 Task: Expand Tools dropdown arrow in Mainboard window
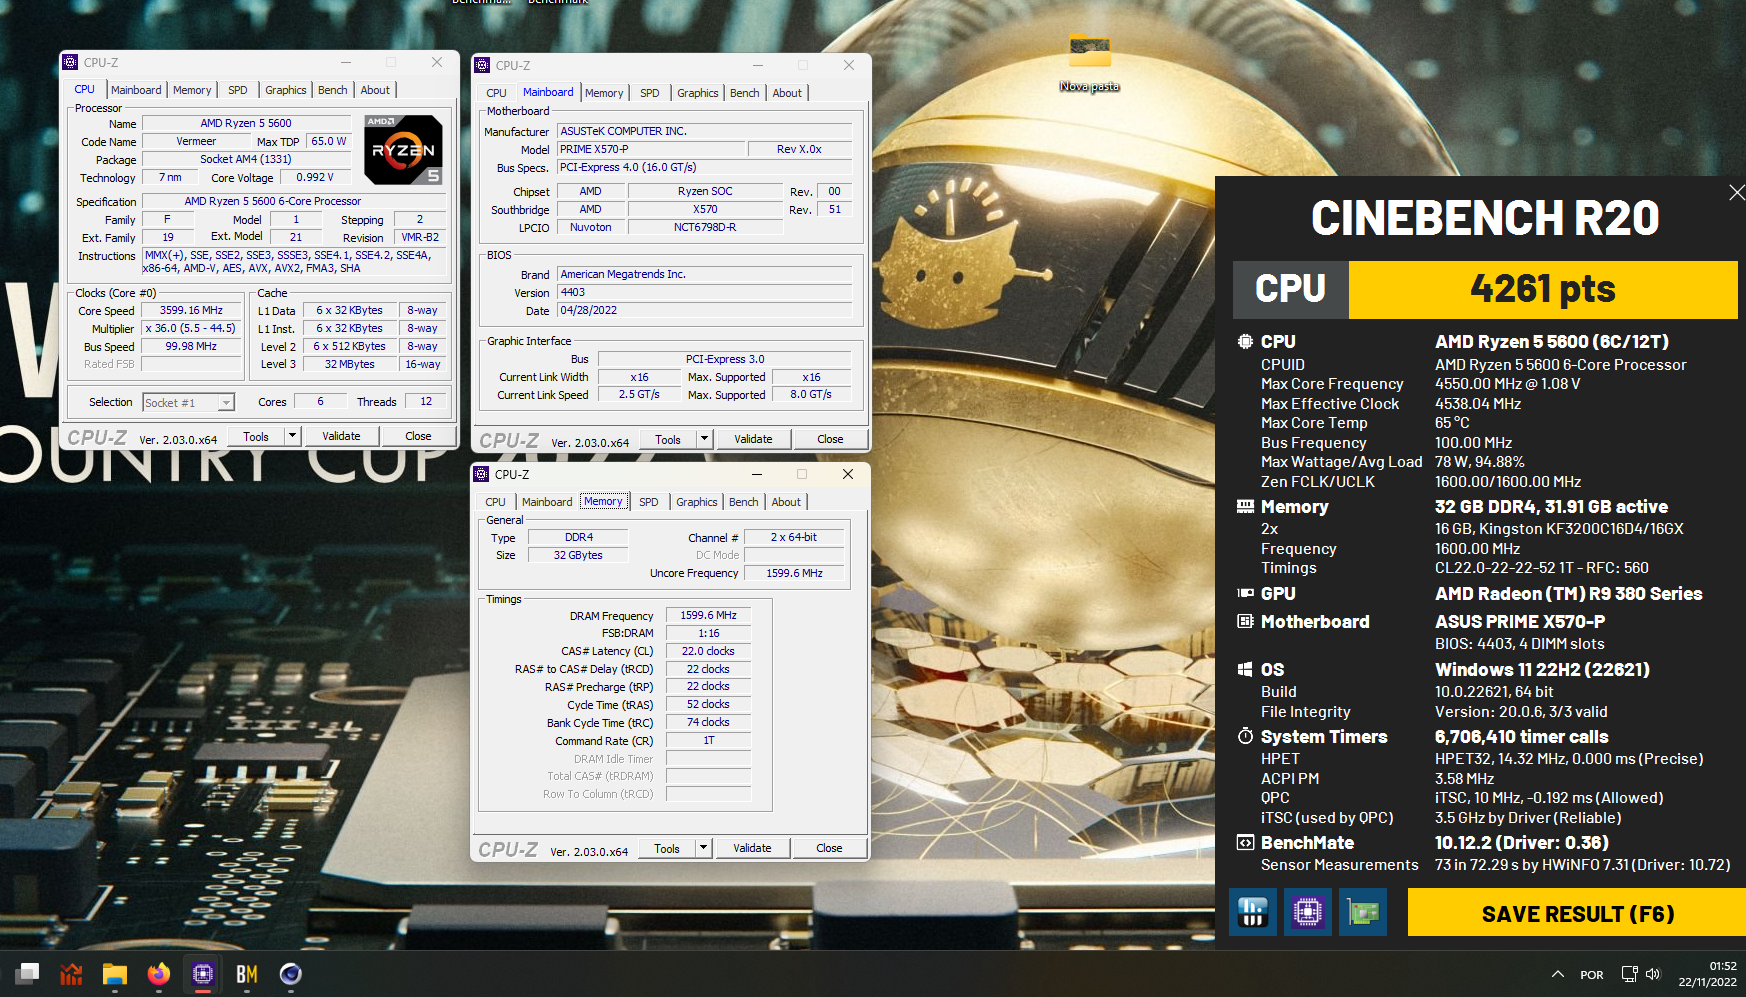[x=704, y=439]
